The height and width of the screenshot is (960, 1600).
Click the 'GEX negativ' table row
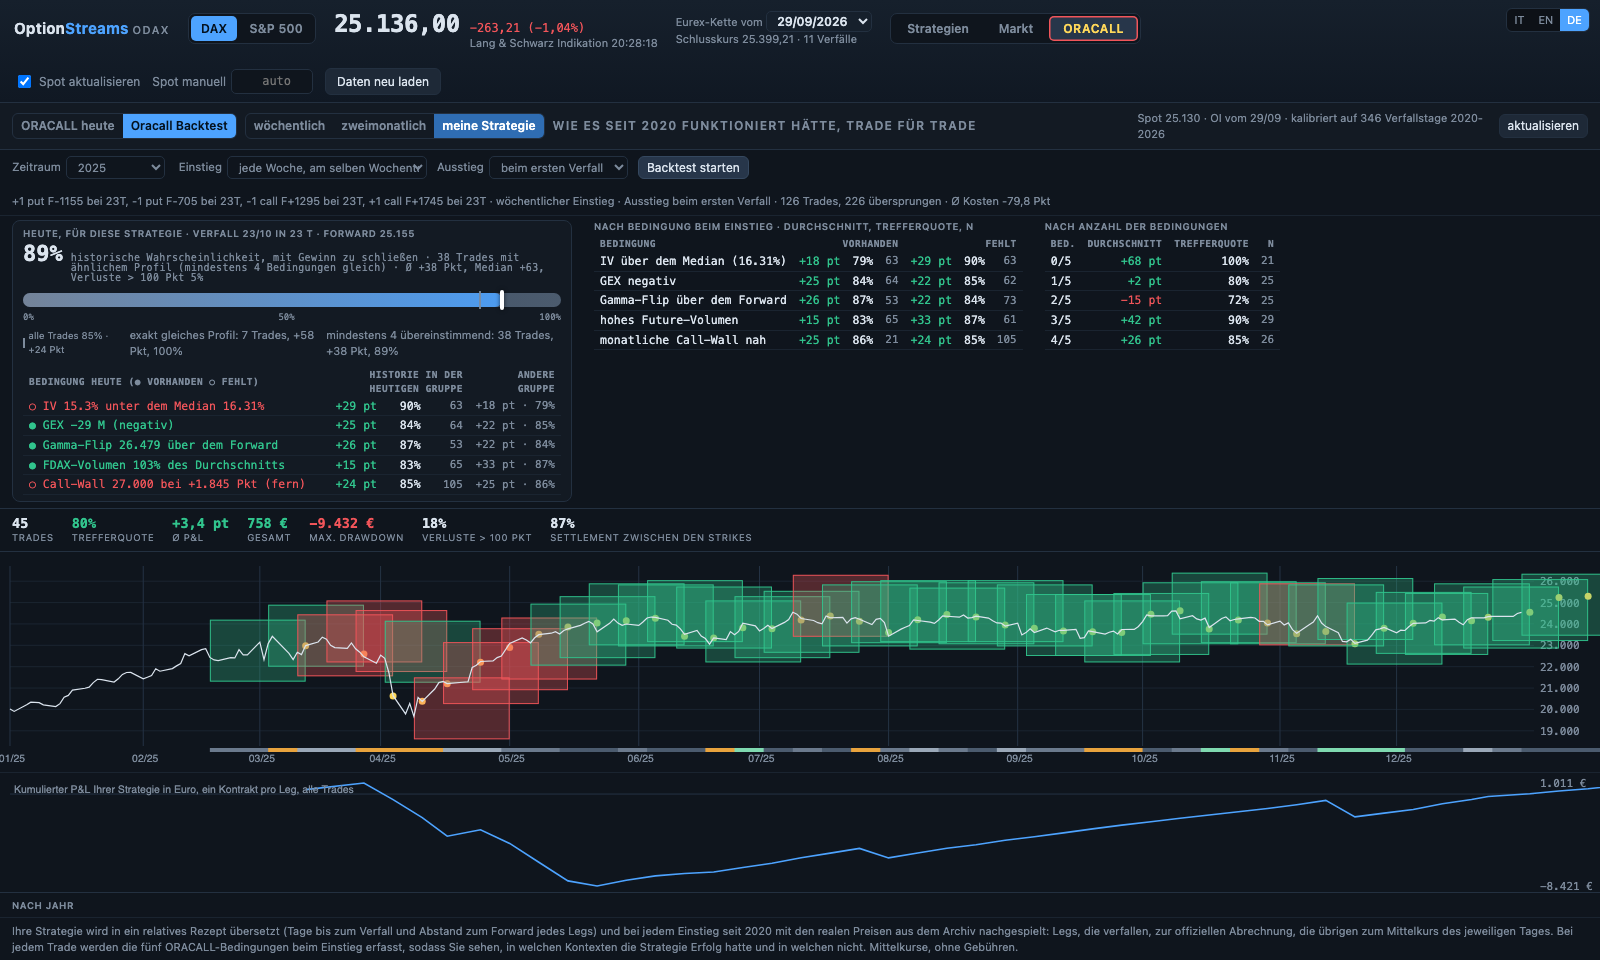pyautogui.click(x=809, y=281)
